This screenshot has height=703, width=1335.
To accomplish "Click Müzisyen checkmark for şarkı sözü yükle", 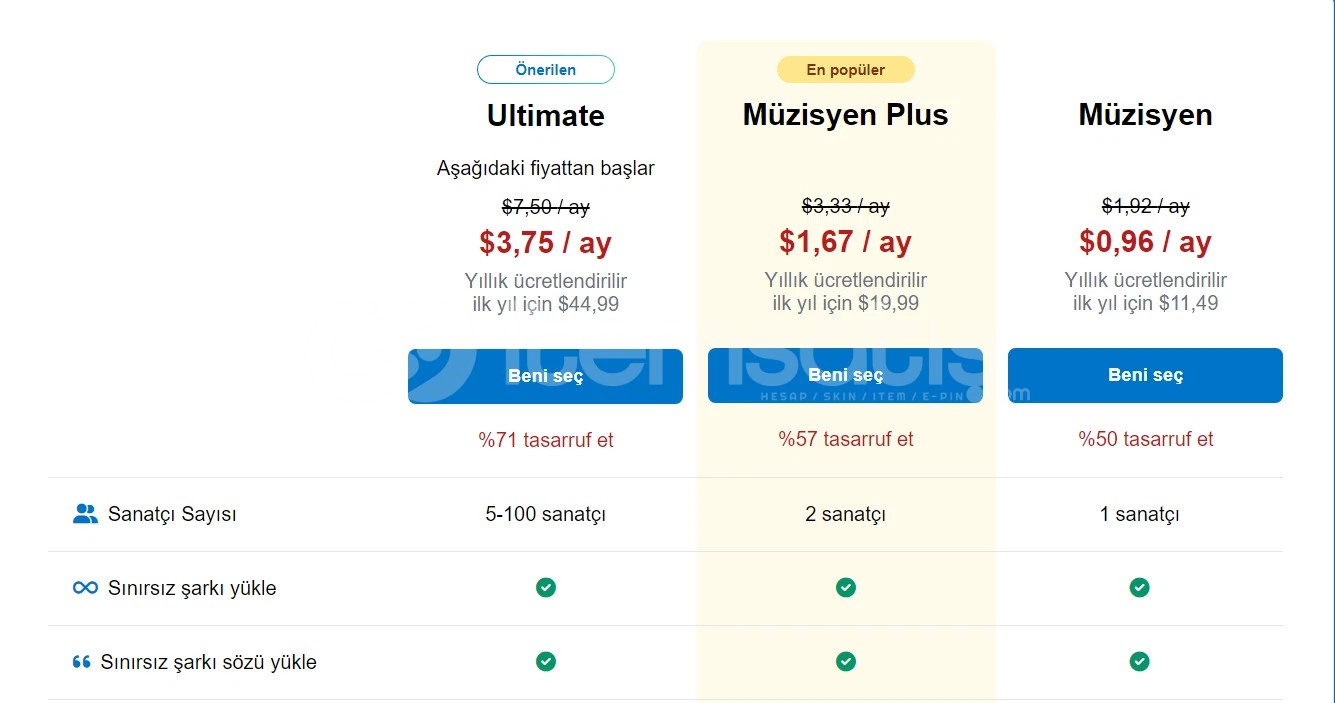I will coord(1139,661).
